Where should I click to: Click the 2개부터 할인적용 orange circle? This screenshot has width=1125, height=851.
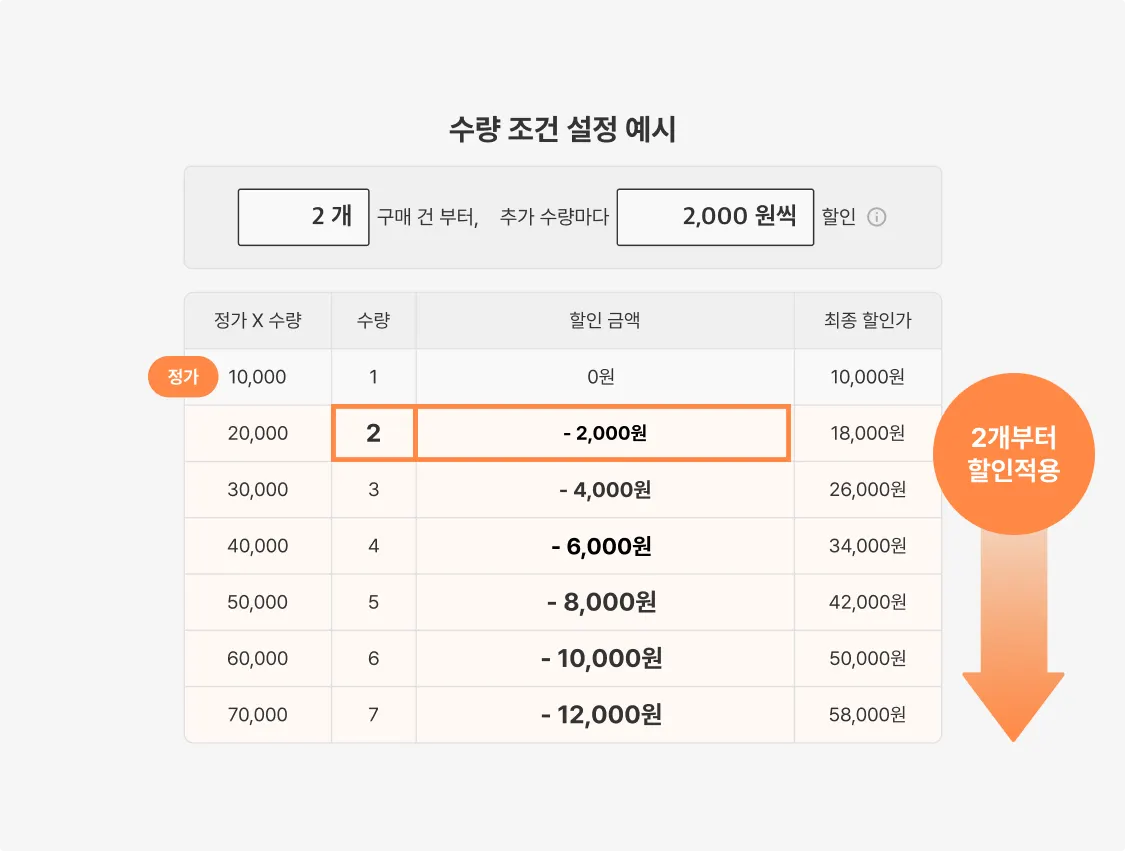(1013, 453)
